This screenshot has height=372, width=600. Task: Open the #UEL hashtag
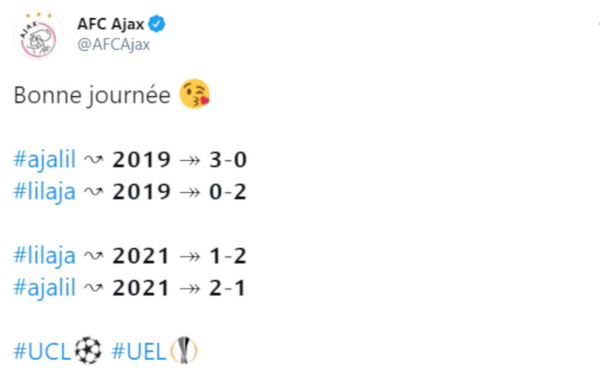click(139, 351)
